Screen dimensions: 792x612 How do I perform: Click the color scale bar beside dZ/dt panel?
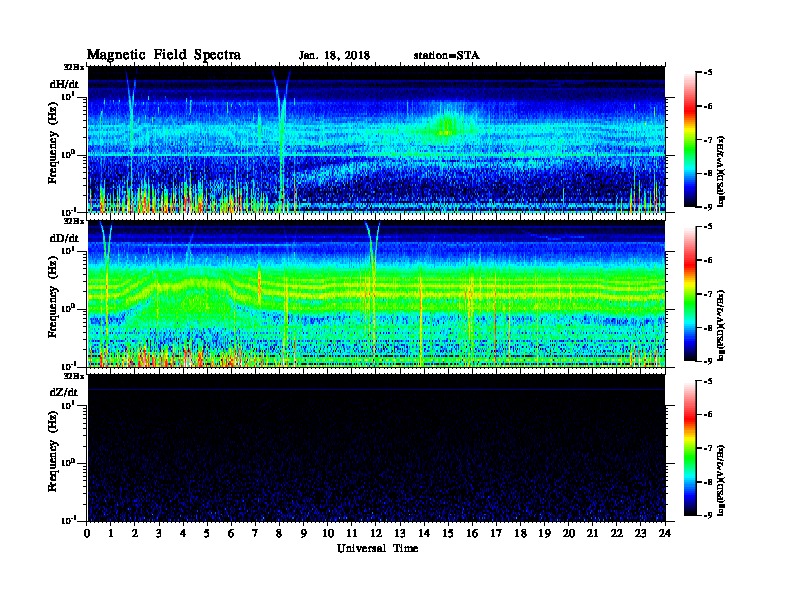coord(689,448)
